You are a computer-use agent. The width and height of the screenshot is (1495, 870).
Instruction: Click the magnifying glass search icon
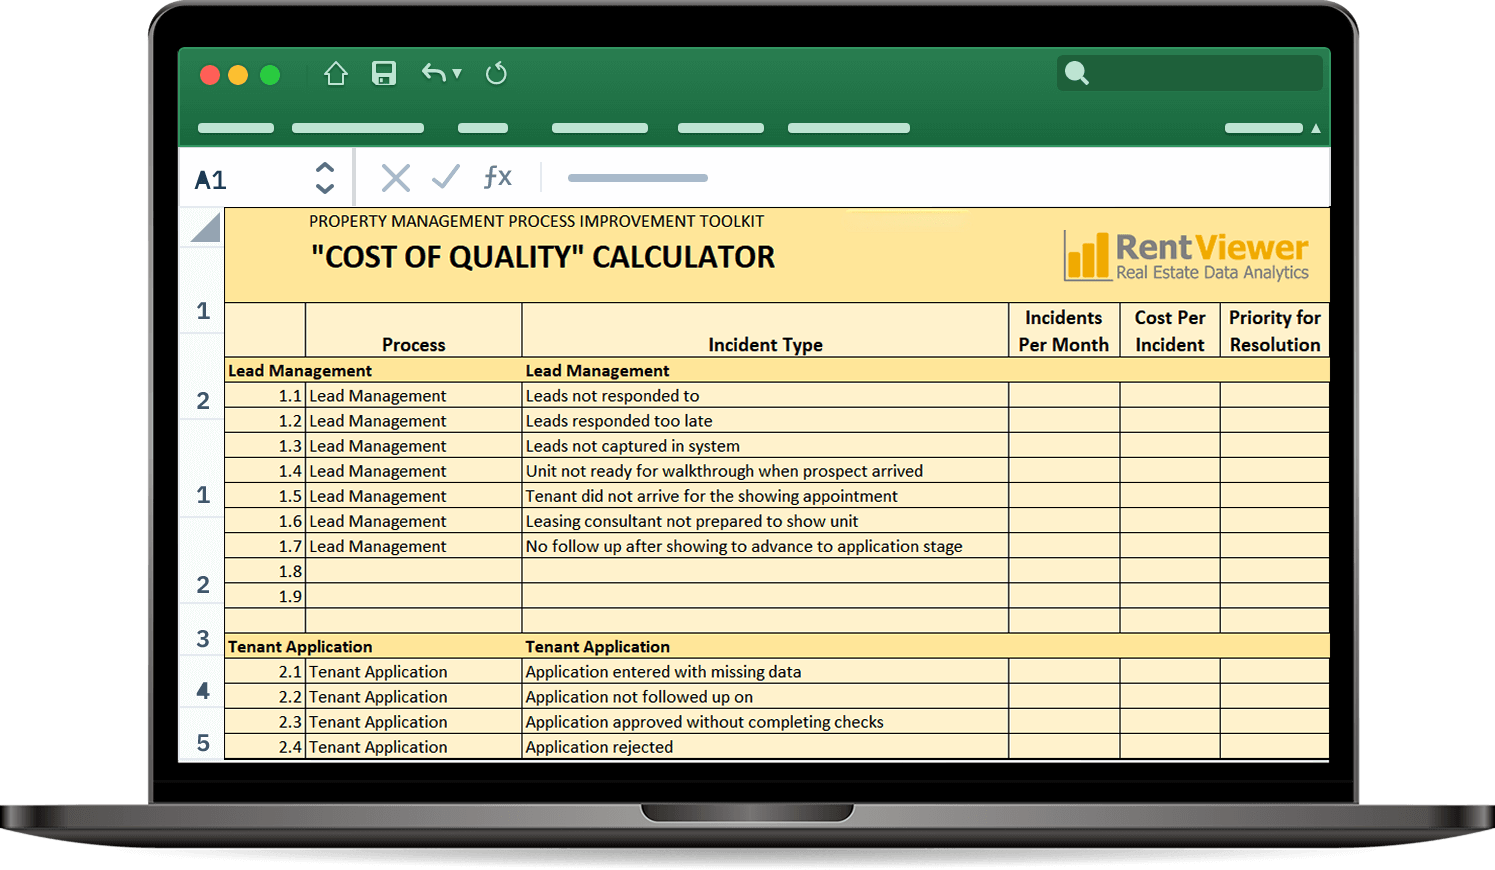[1076, 73]
